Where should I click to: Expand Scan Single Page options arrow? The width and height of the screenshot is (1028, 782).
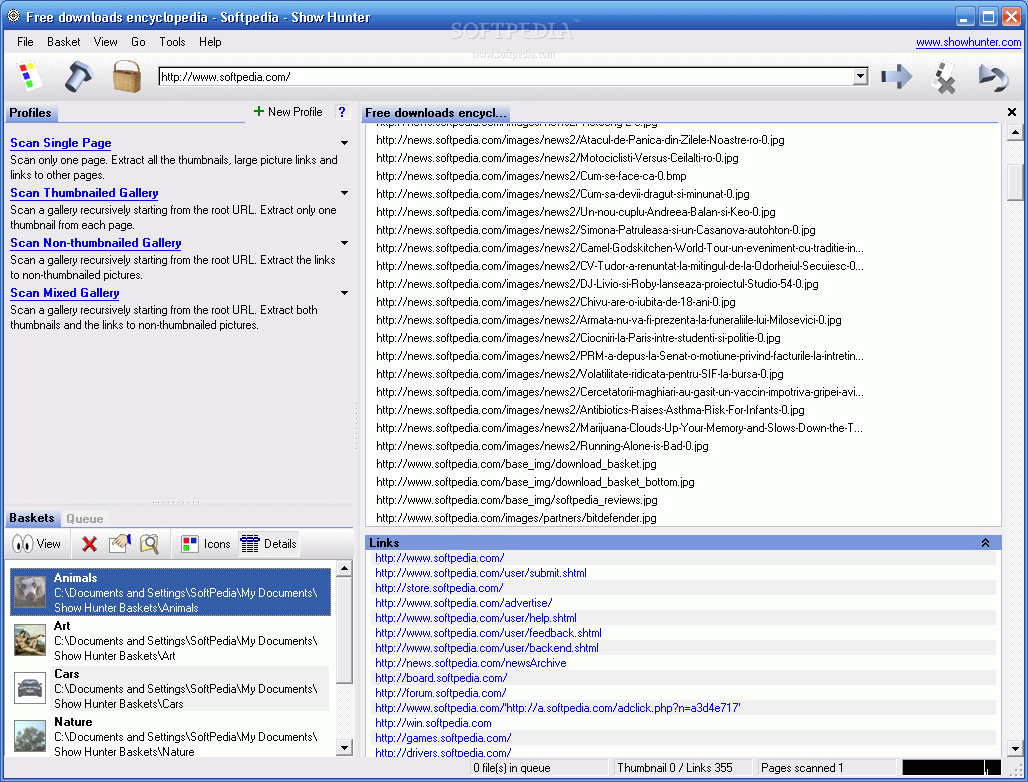click(344, 143)
